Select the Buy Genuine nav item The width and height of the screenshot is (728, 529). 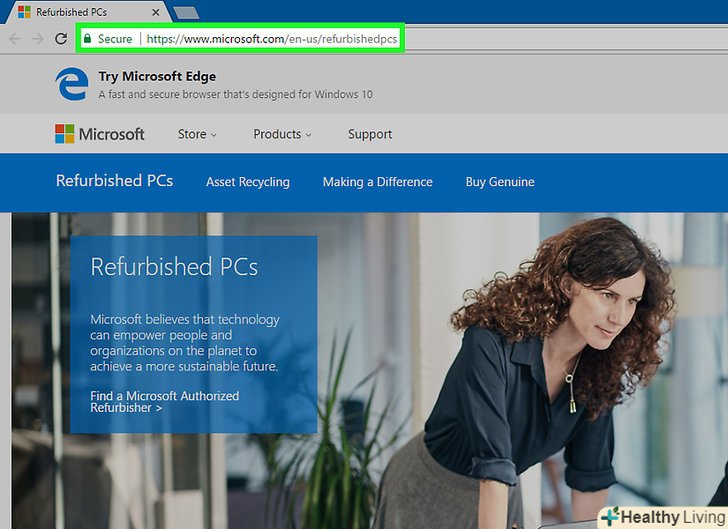500,182
